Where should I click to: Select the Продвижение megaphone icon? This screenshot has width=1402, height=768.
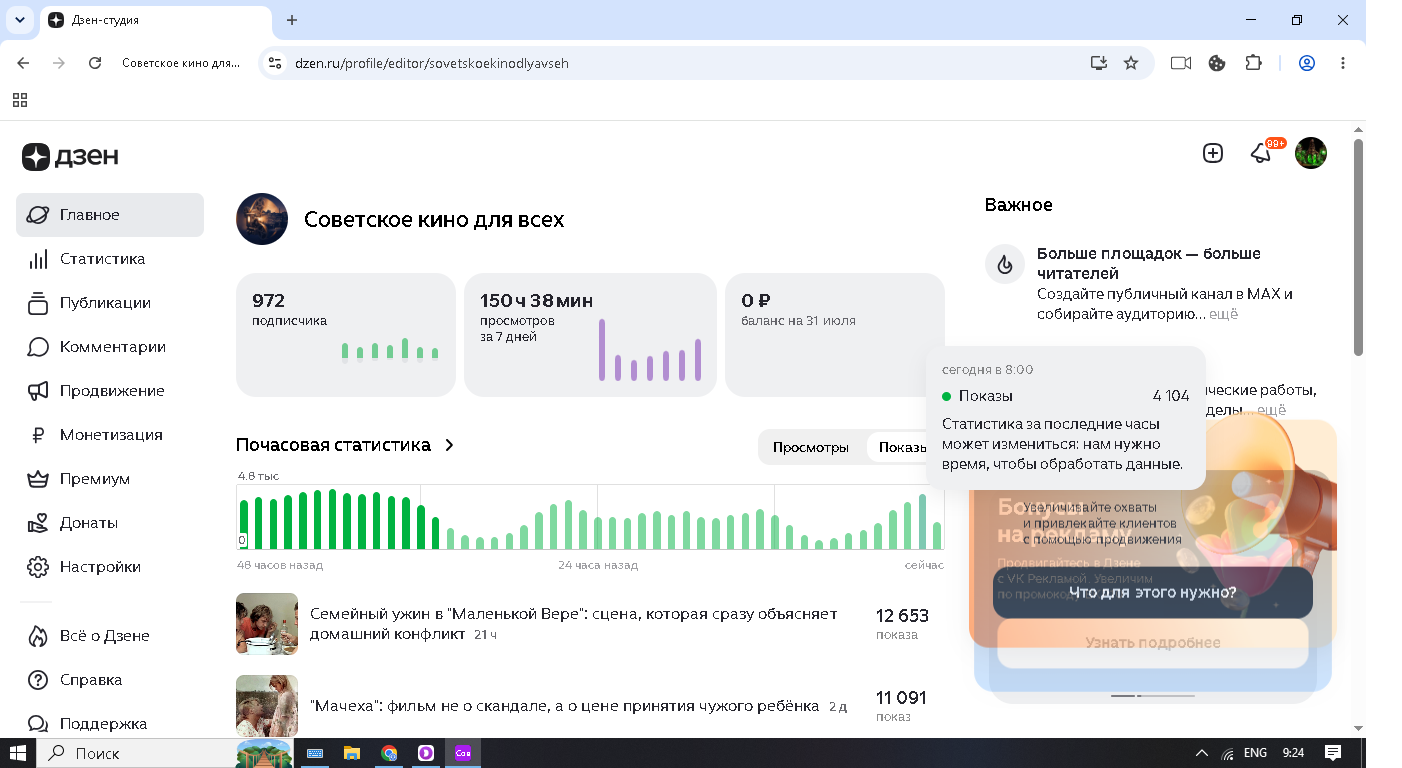[38, 391]
